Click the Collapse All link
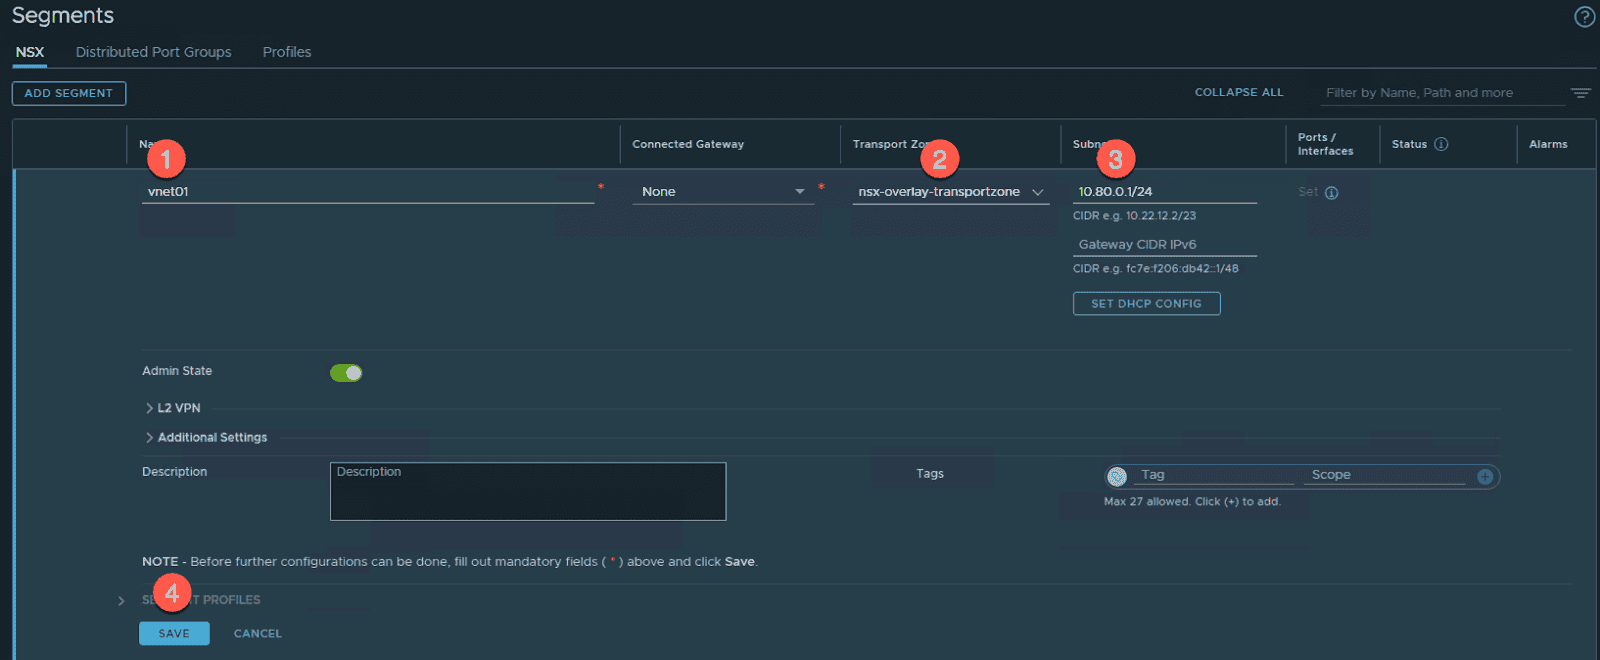This screenshot has height=660, width=1600. (1238, 92)
